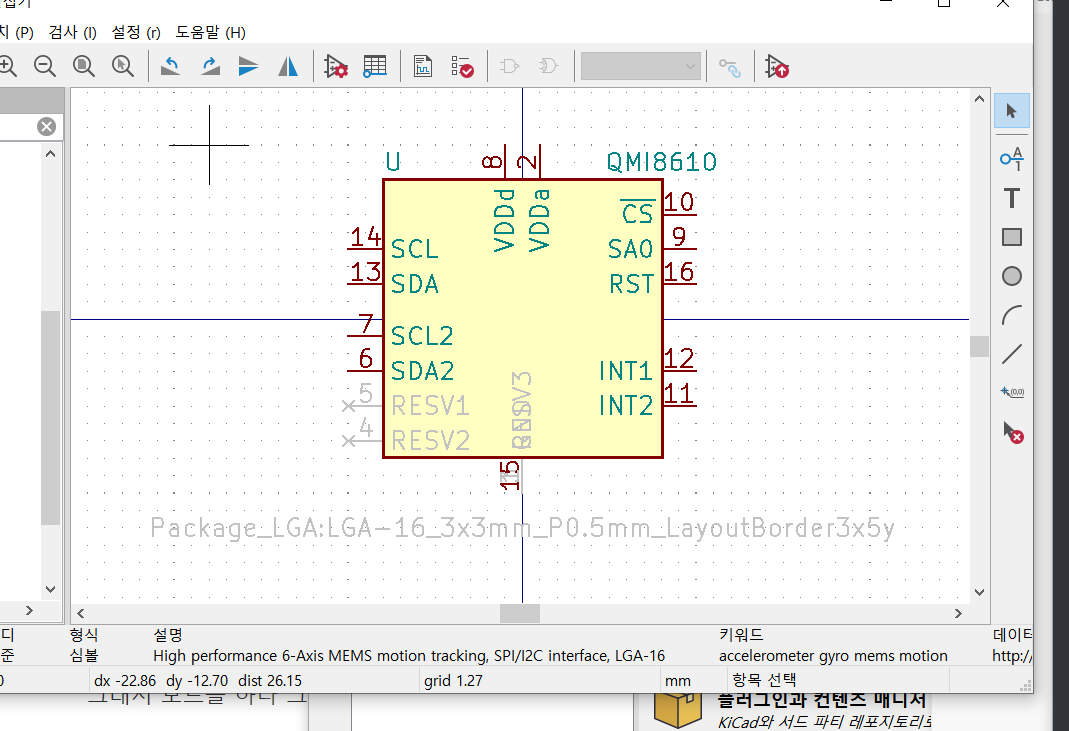This screenshot has width=1069, height=731.
Task: Switch to standard De Morgan body style
Action: coord(509,66)
